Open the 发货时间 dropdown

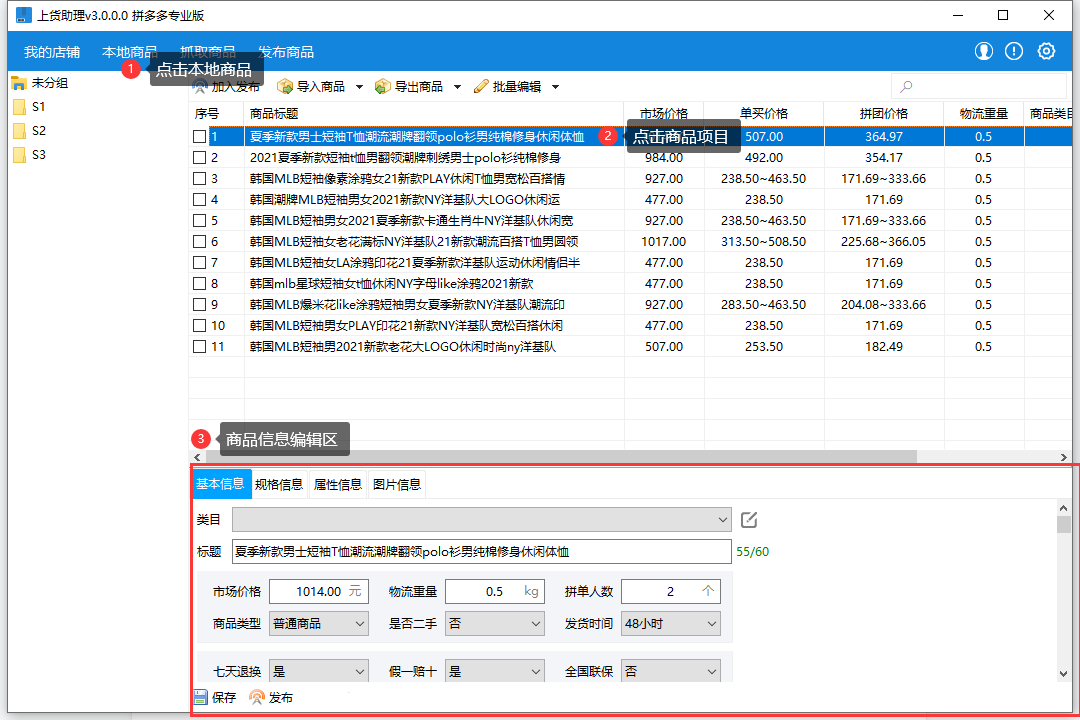point(671,624)
